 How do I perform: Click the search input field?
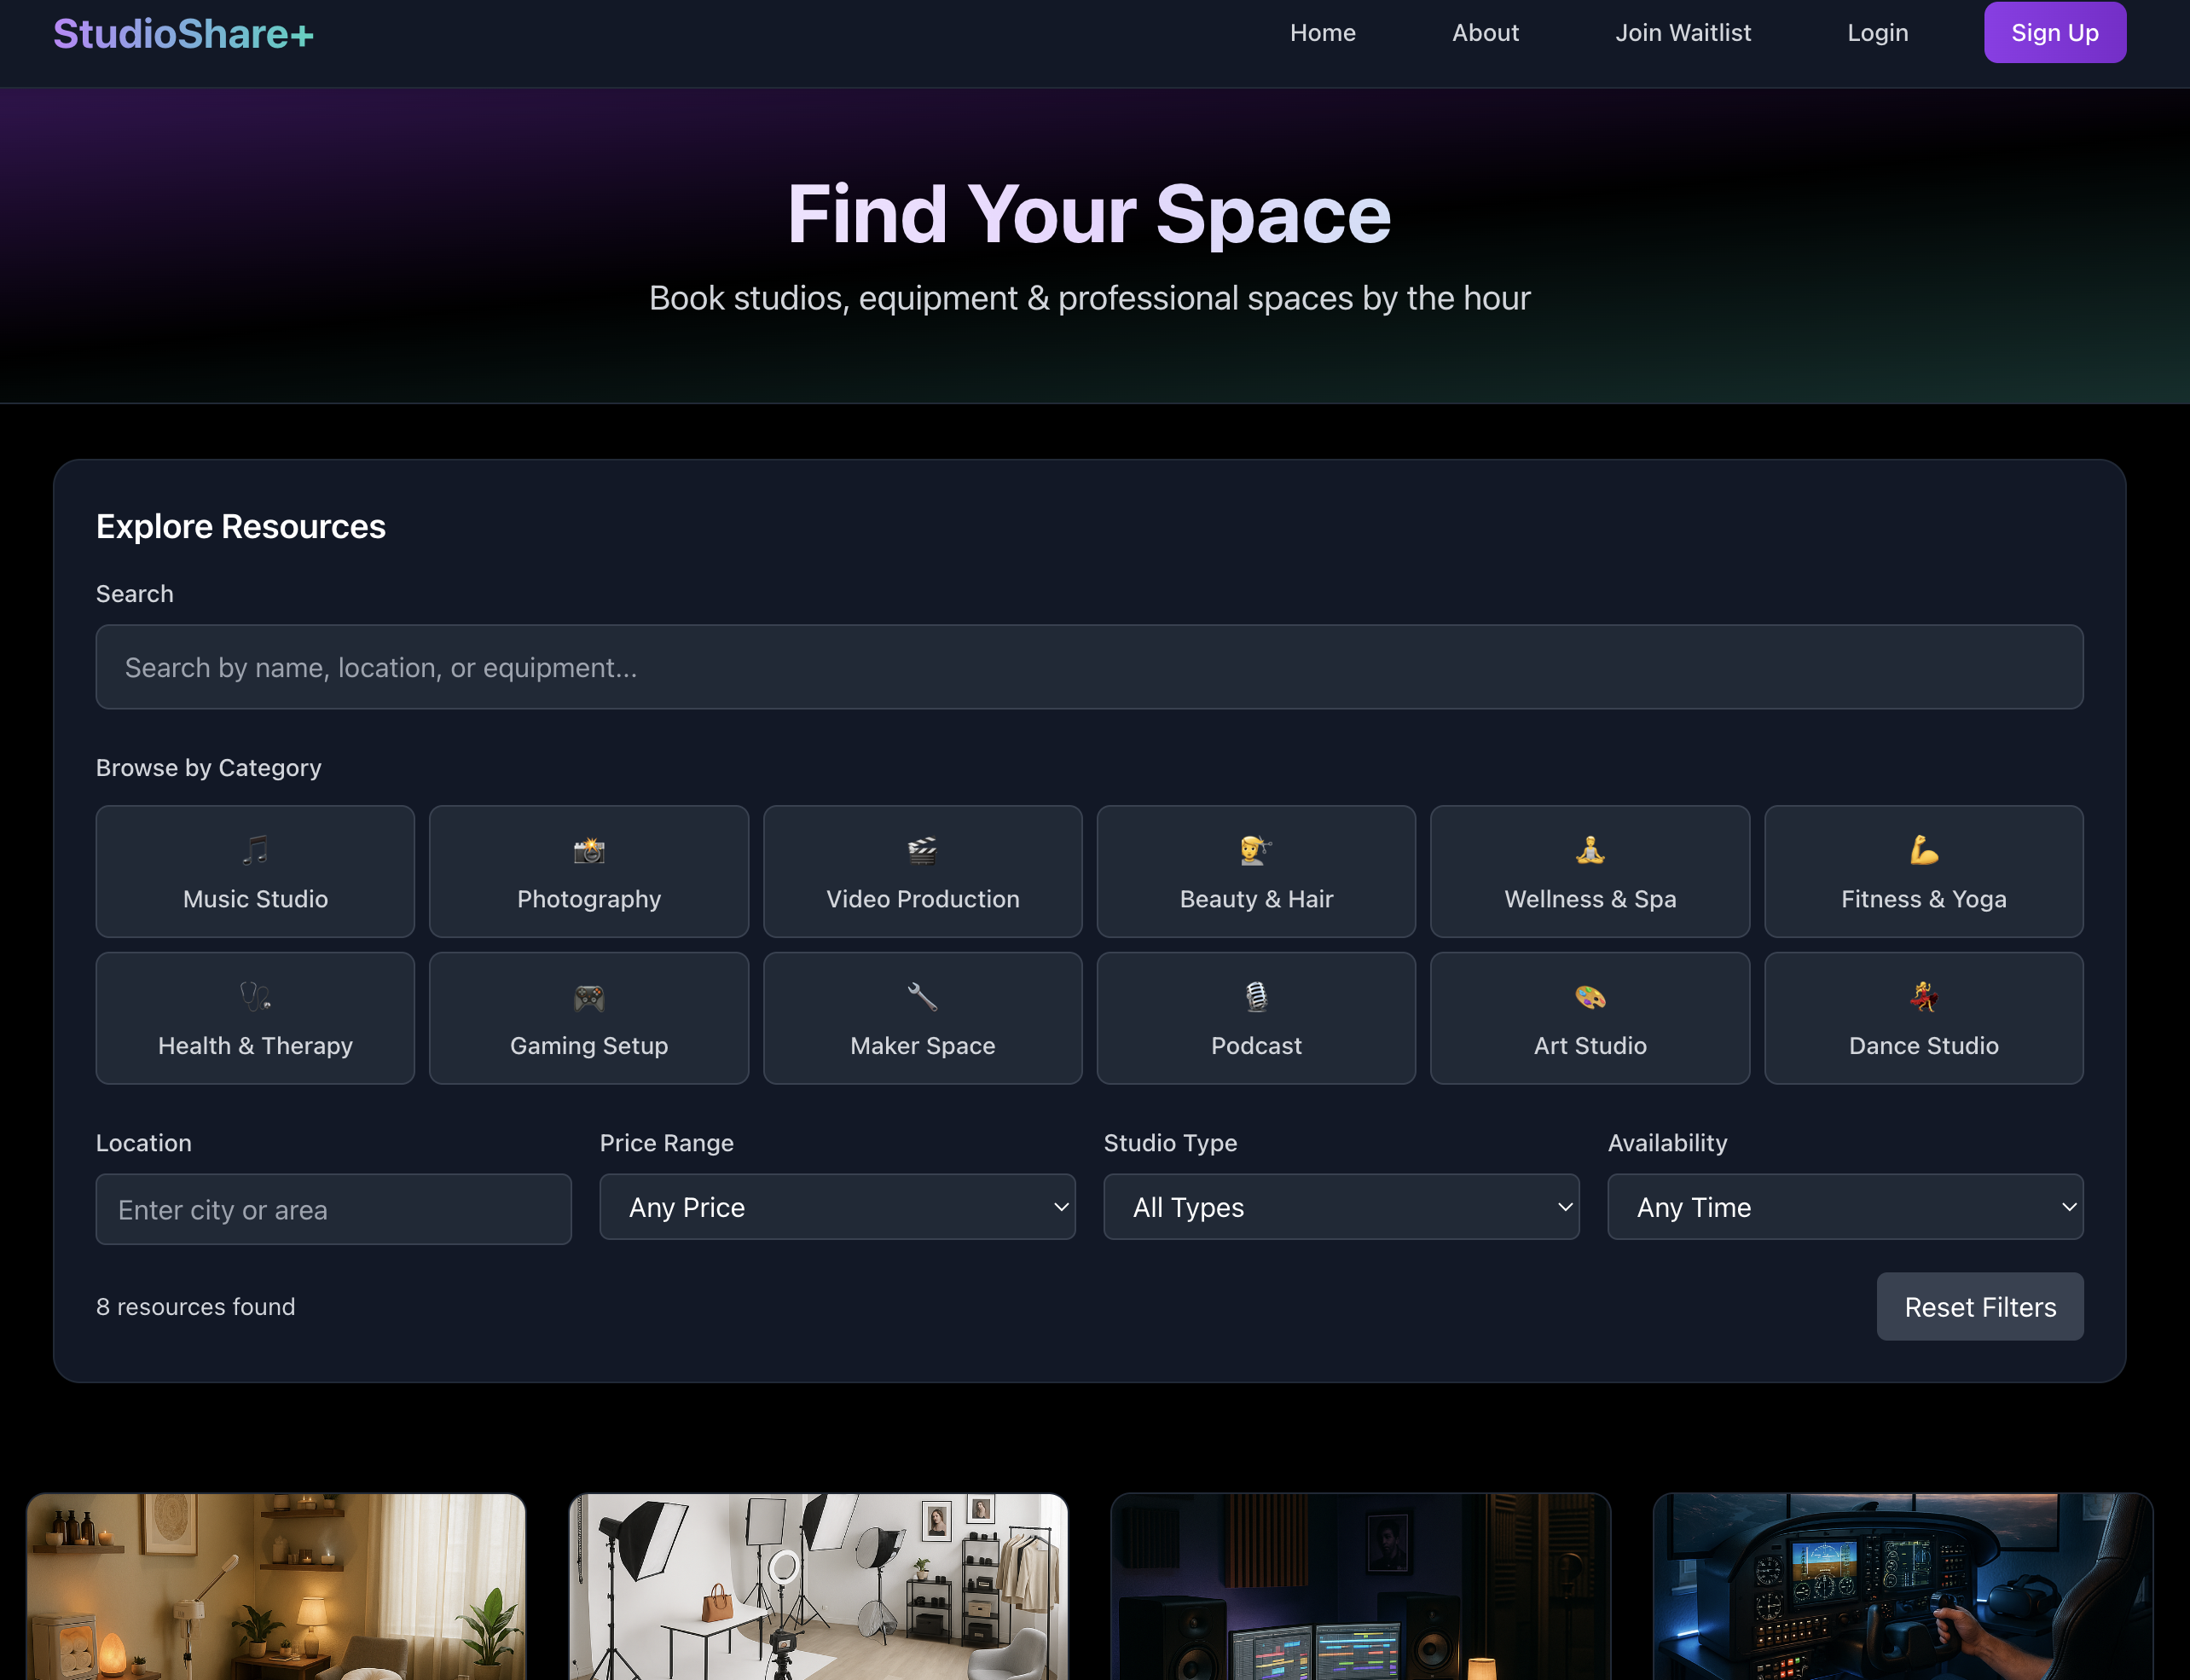[1092, 666]
